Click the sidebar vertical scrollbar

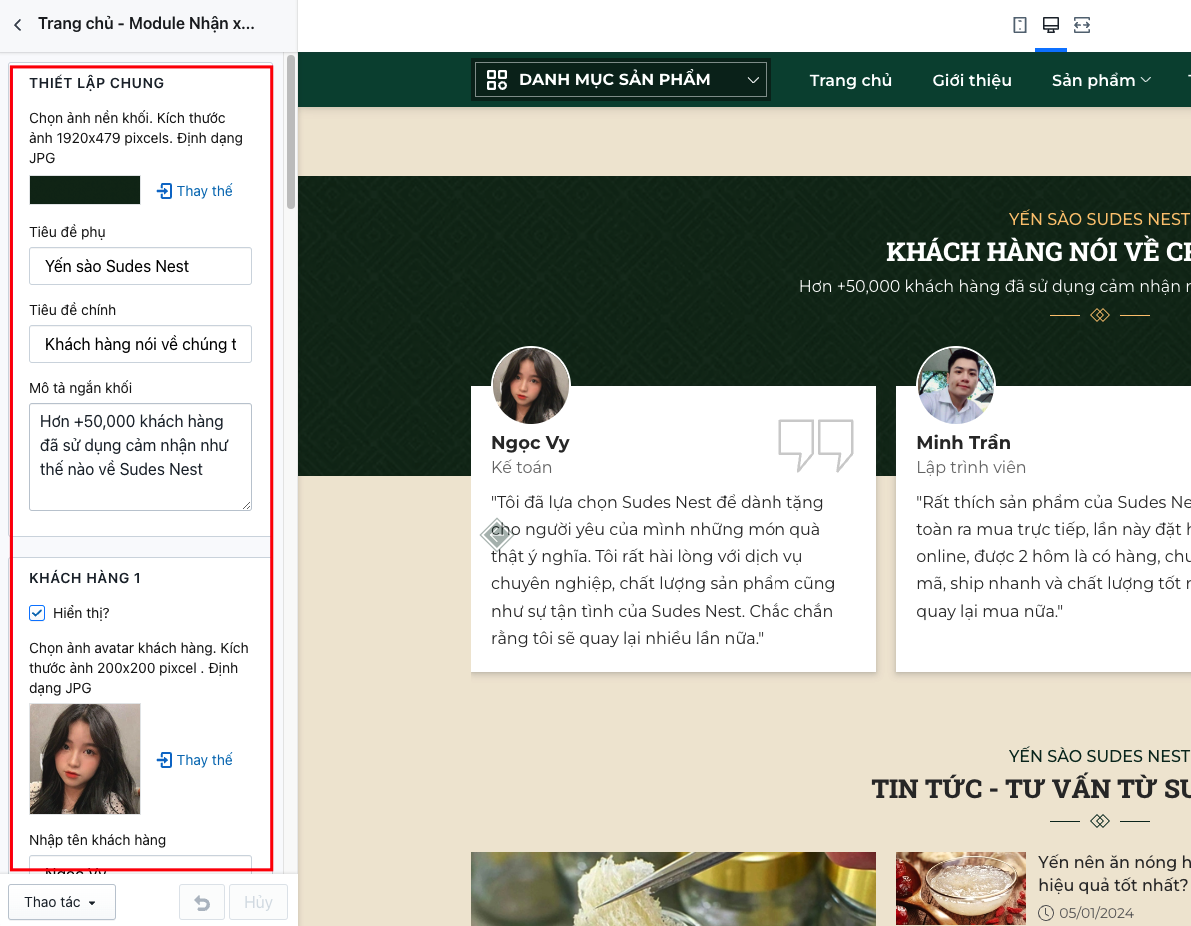pyautogui.click(x=291, y=131)
